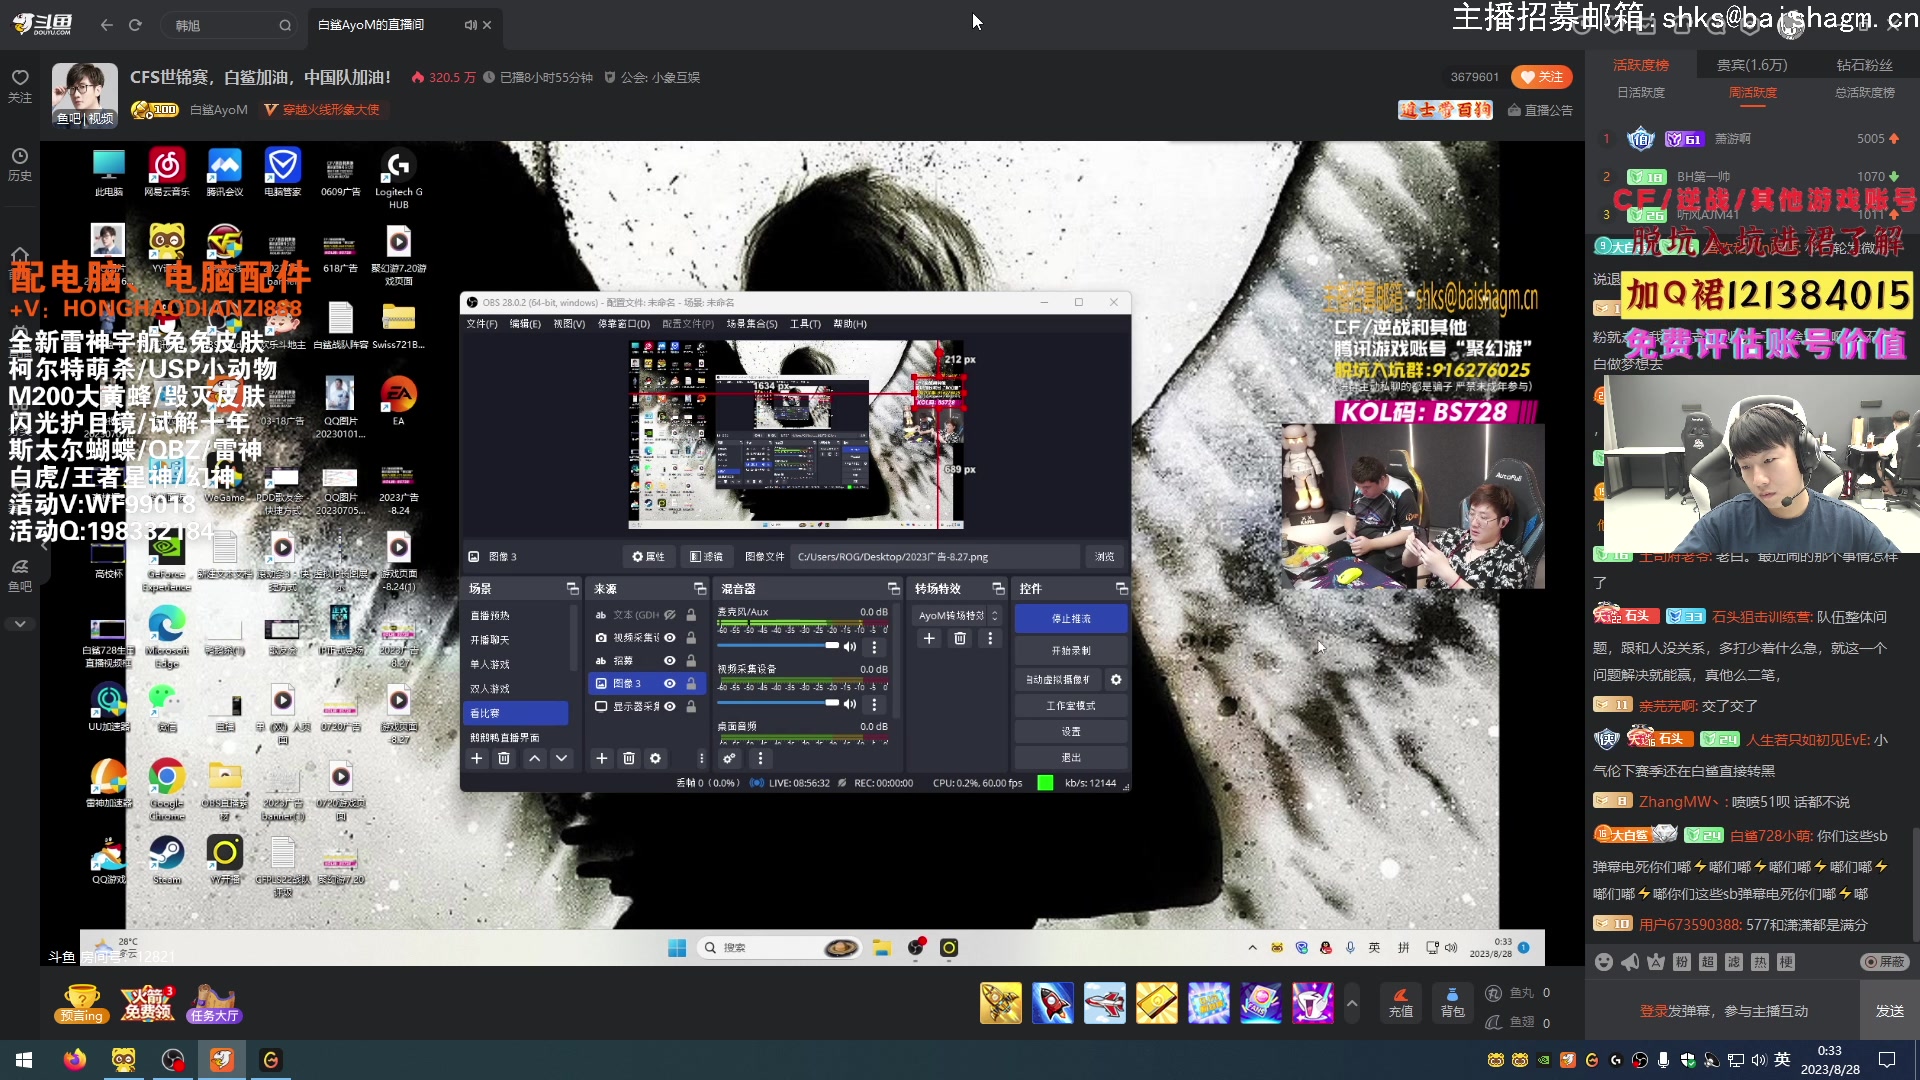Open source properties gear in OBS 来源 toolbar

(x=656, y=759)
